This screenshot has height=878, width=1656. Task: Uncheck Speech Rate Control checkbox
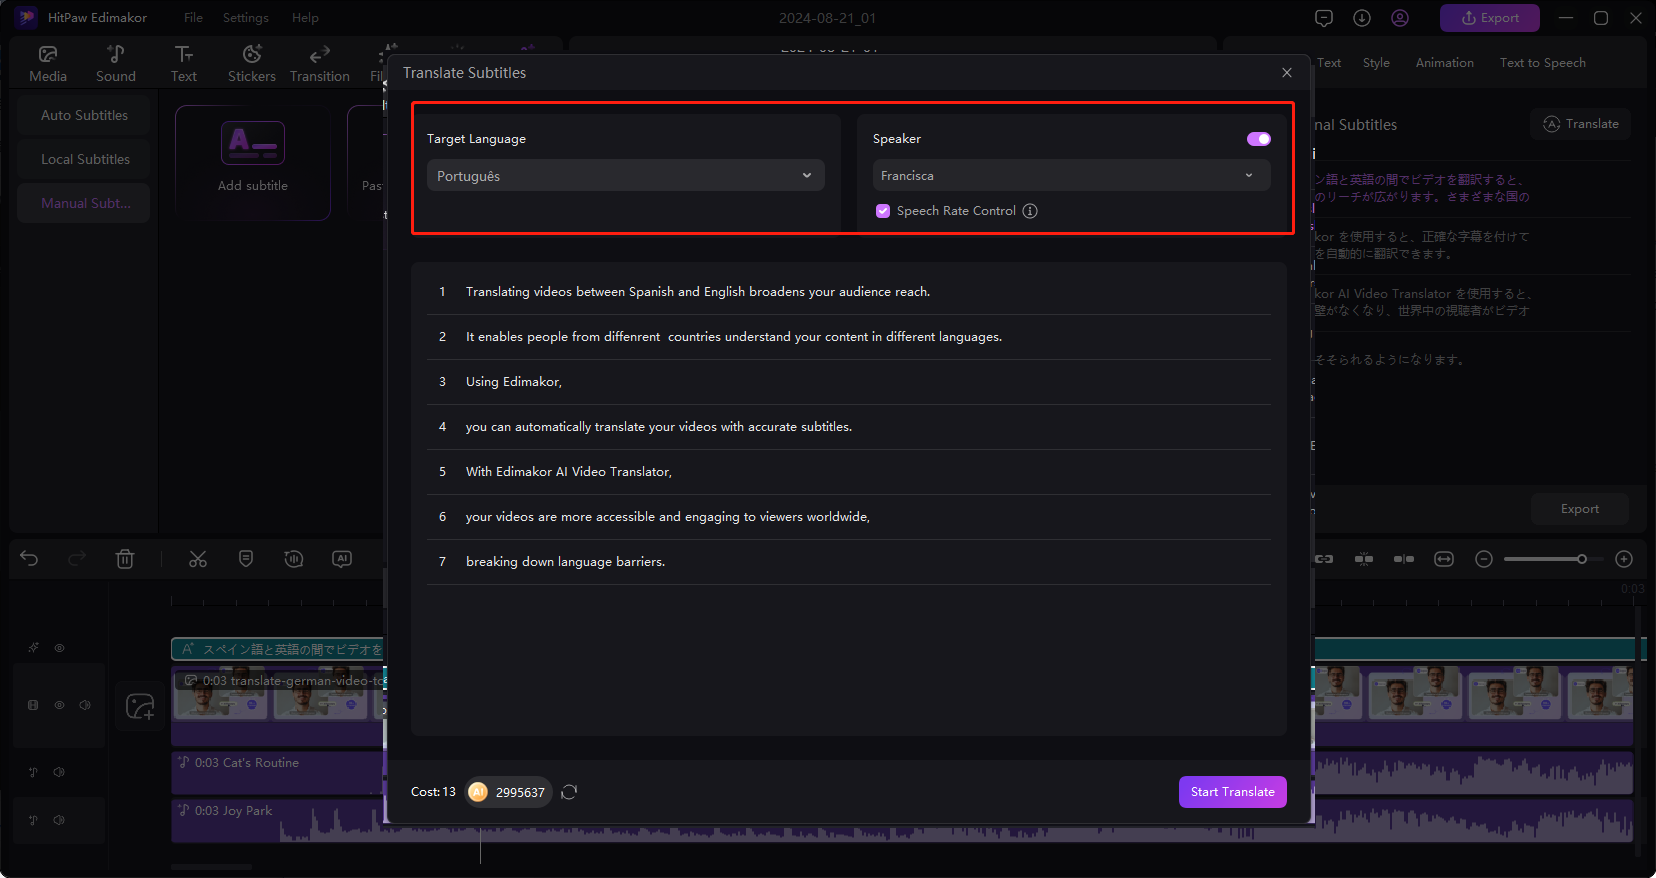pyautogui.click(x=883, y=211)
